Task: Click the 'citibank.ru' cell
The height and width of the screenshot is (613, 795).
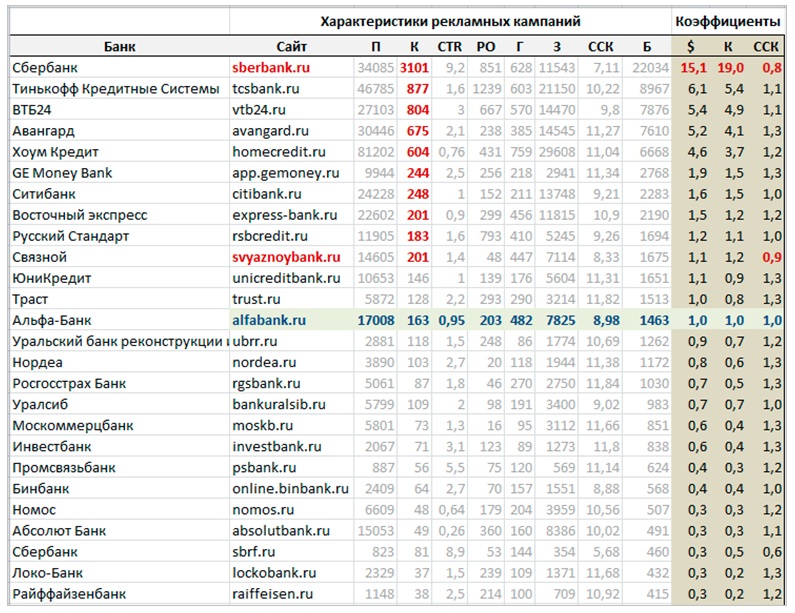Action: [x=292, y=194]
